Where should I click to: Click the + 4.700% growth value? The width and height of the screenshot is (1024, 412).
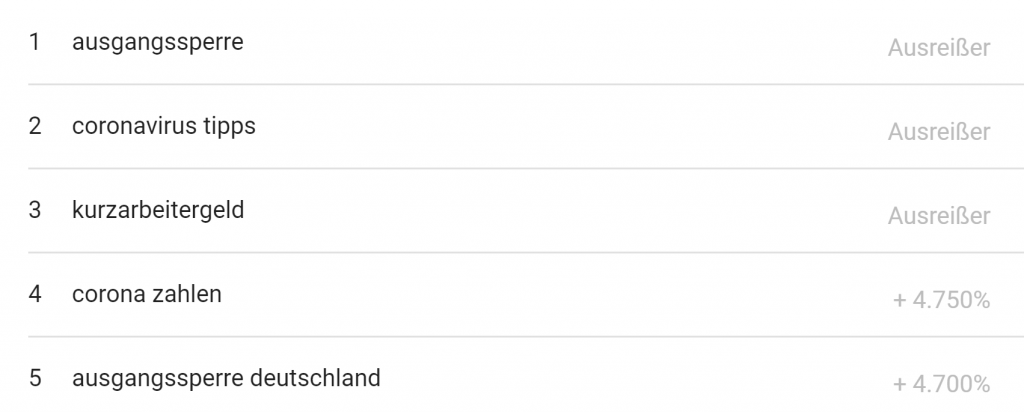click(x=941, y=384)
